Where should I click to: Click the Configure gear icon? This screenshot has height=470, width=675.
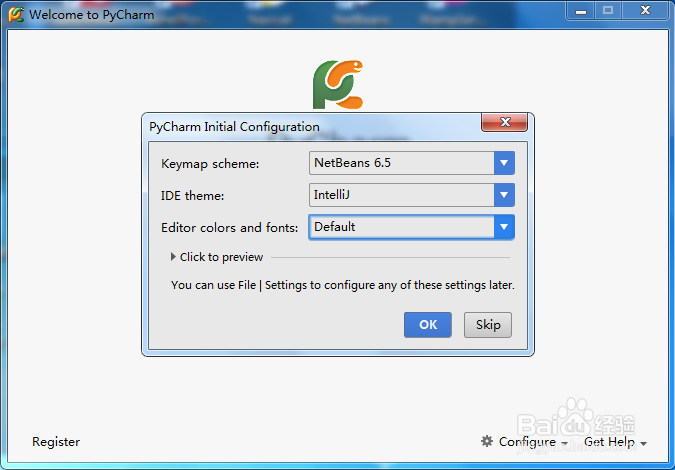coord(487,441)
